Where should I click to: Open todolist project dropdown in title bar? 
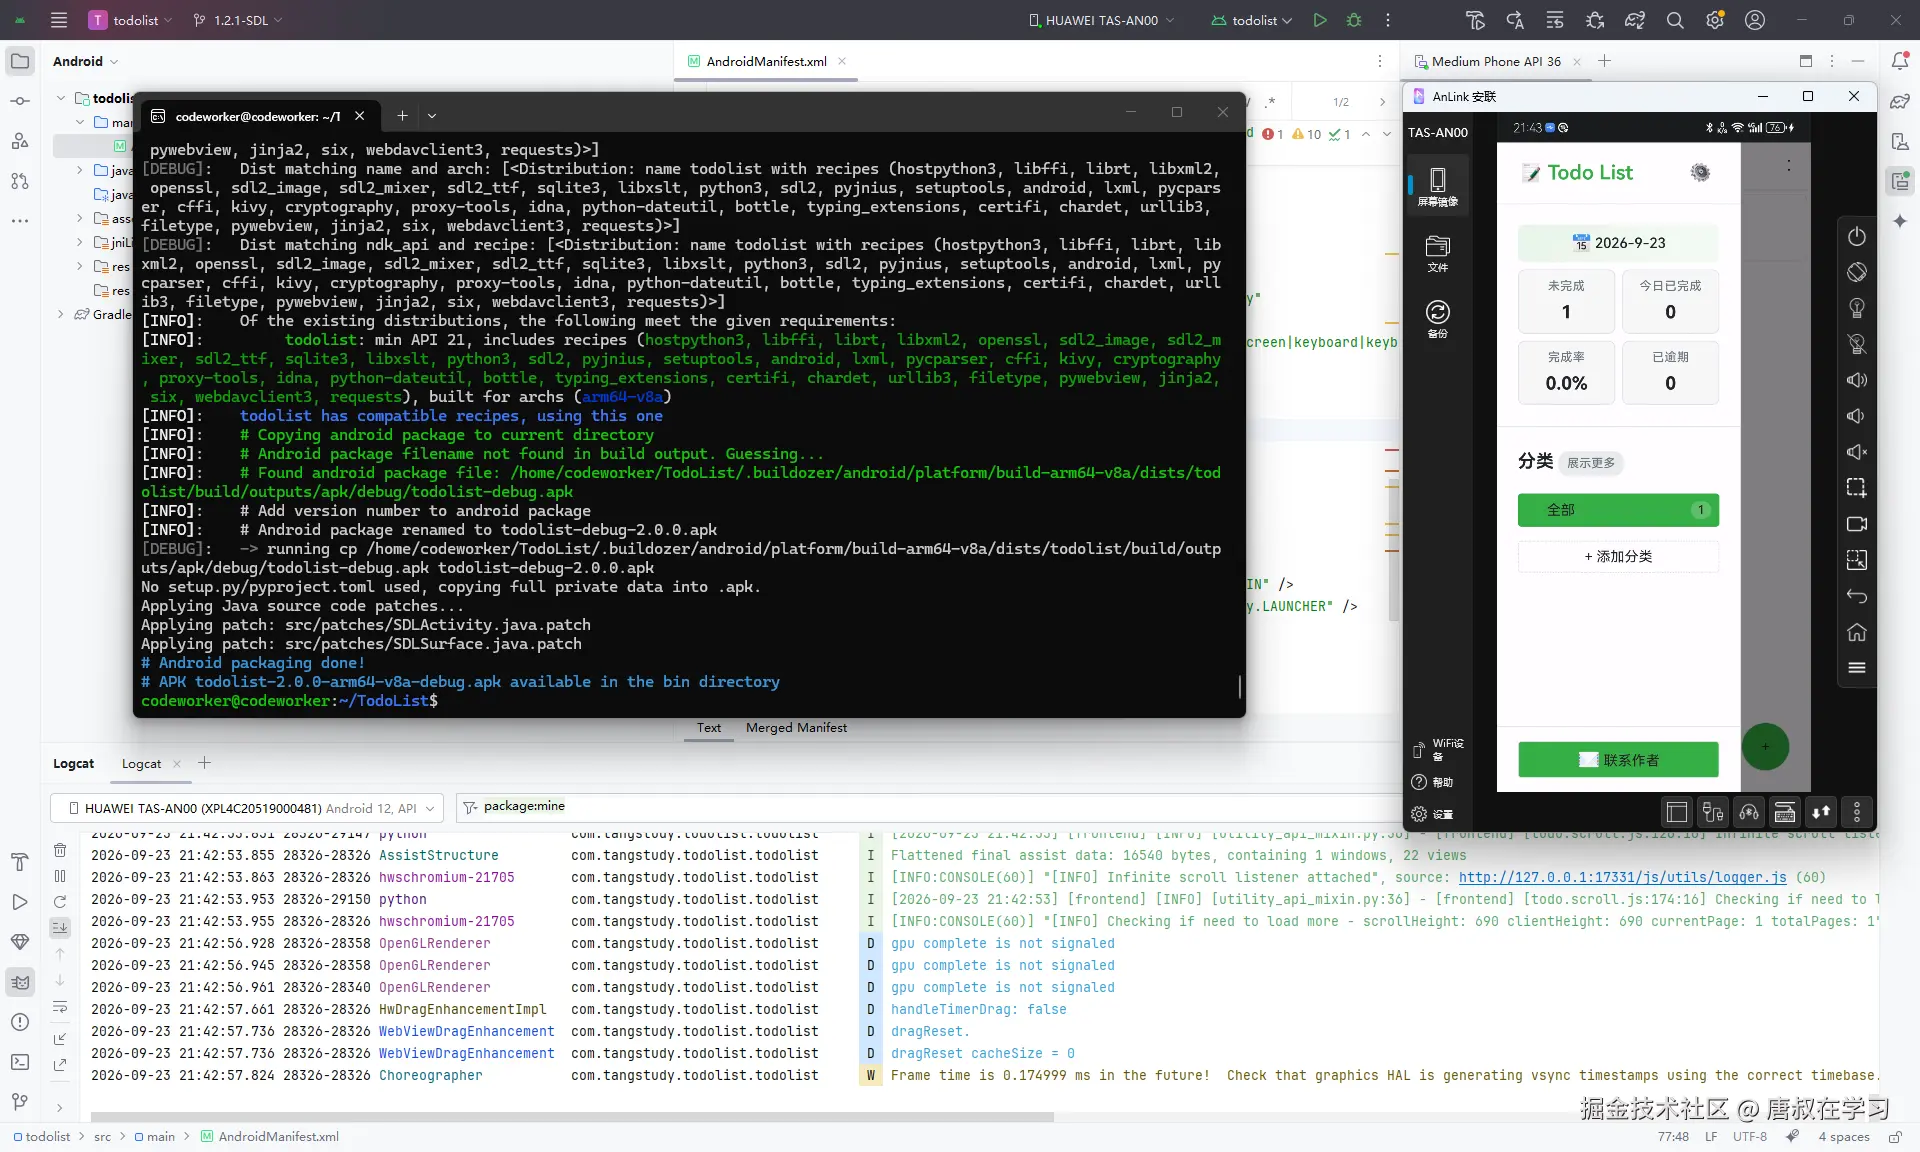[131, 20]
